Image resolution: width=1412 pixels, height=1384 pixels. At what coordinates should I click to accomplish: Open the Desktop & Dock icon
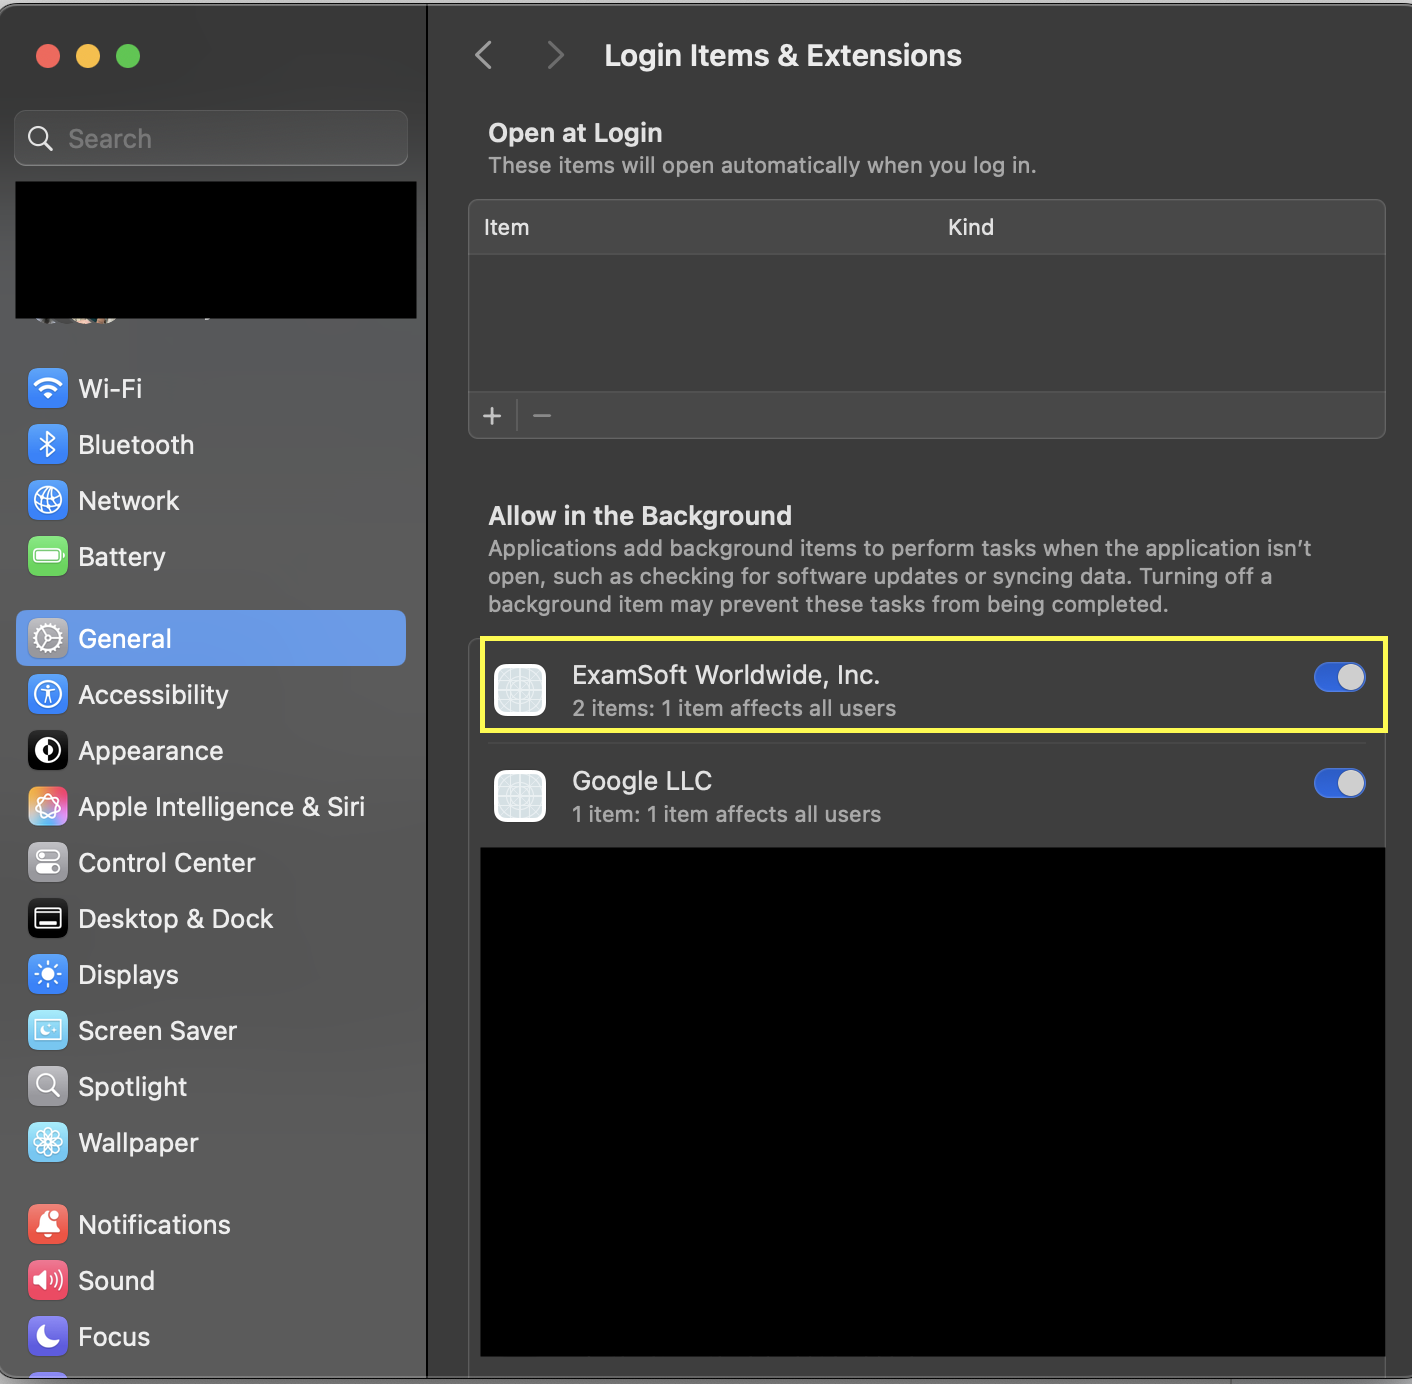coord(48,918)
